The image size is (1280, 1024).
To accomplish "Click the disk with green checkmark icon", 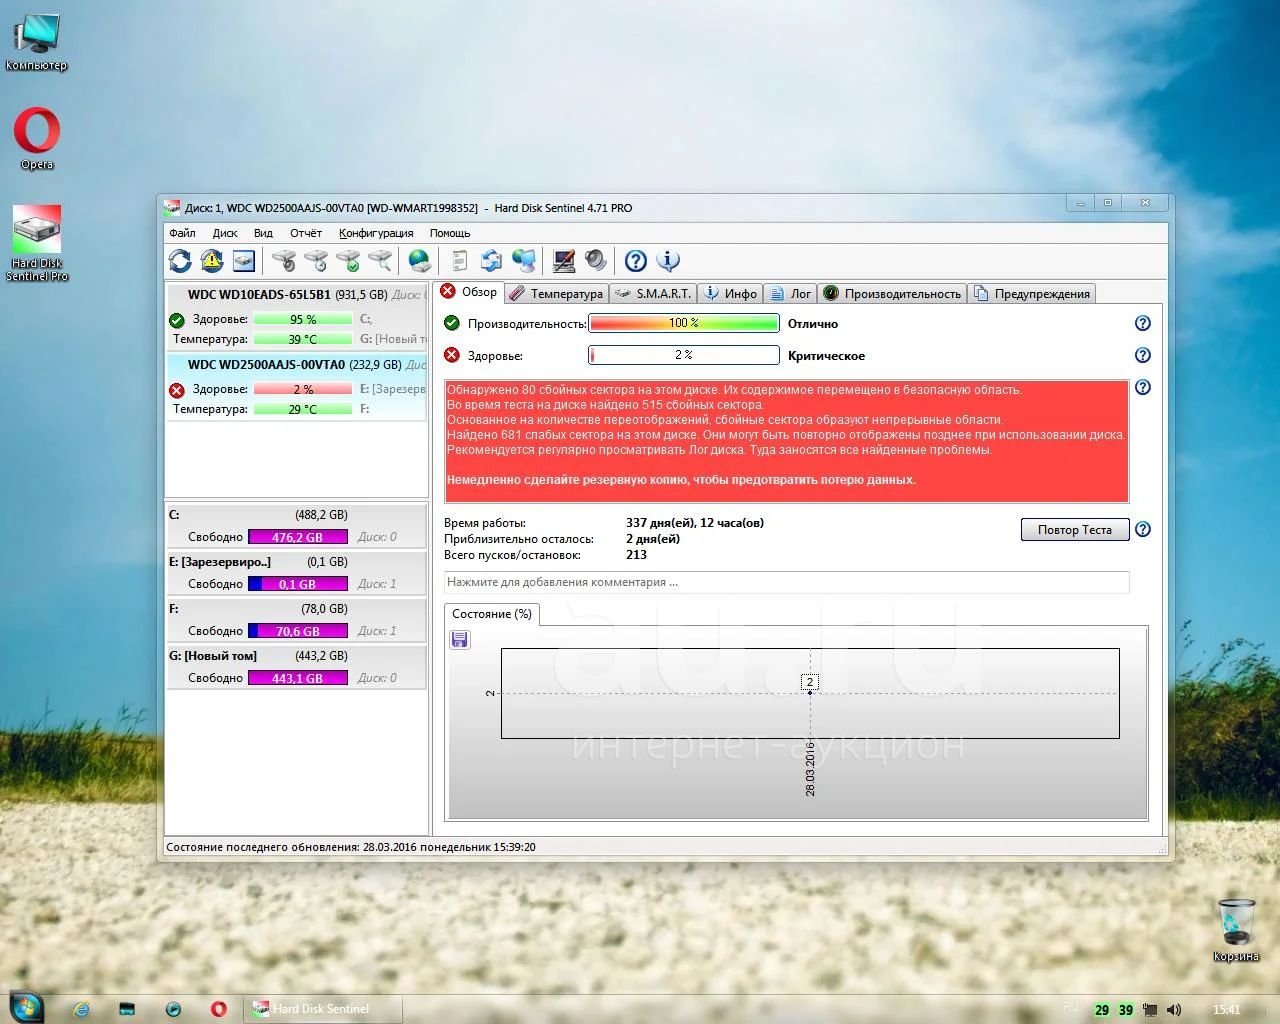I will click(348, 261).
